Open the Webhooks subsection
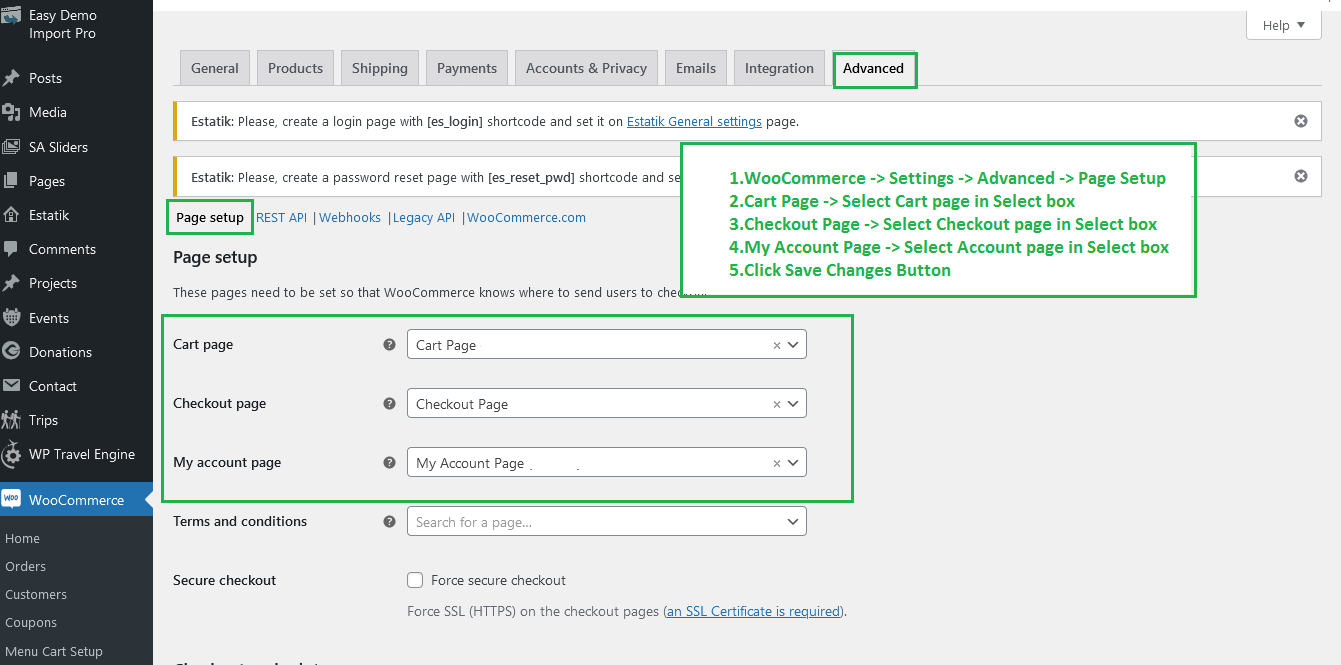 click(x=350, y=217)
